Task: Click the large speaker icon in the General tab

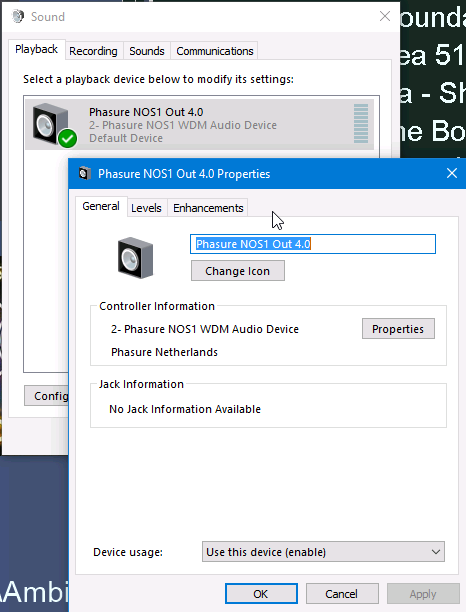Action: (135, 258)
